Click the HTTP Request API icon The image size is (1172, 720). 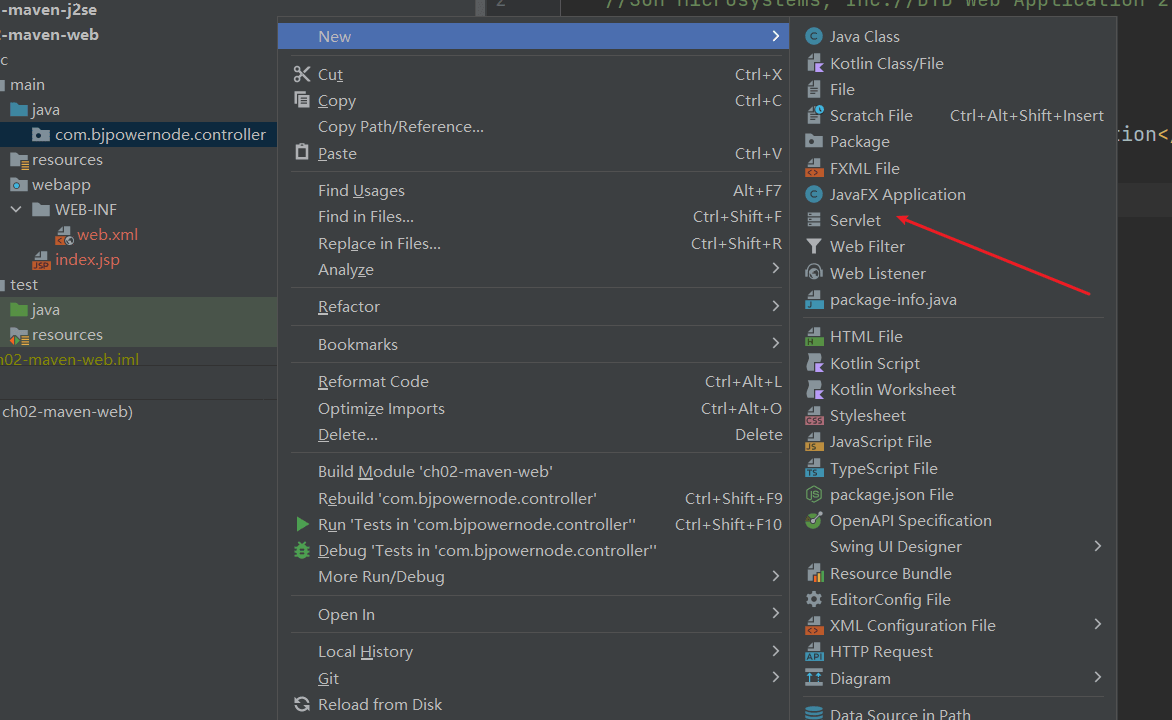[x=814, y=652]
